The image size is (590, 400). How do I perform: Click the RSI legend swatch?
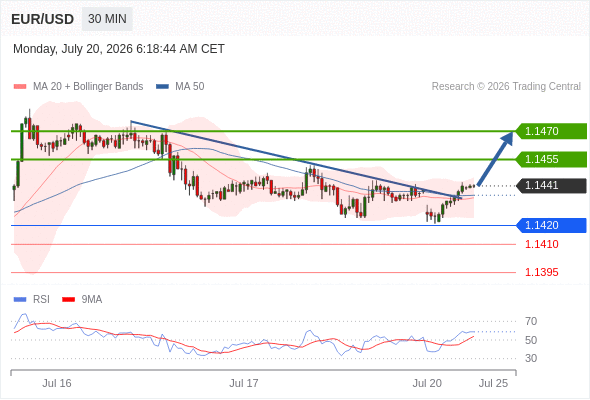[20, 300]
